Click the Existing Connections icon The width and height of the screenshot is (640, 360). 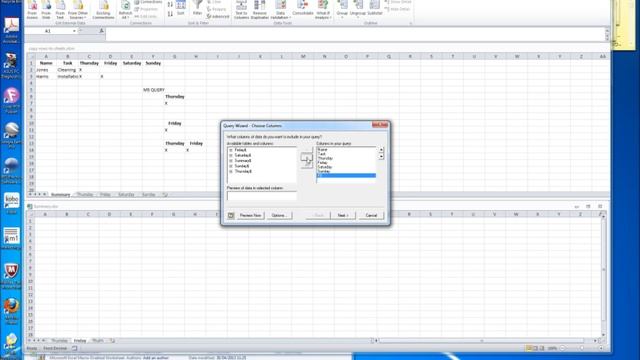click(103, 10)
